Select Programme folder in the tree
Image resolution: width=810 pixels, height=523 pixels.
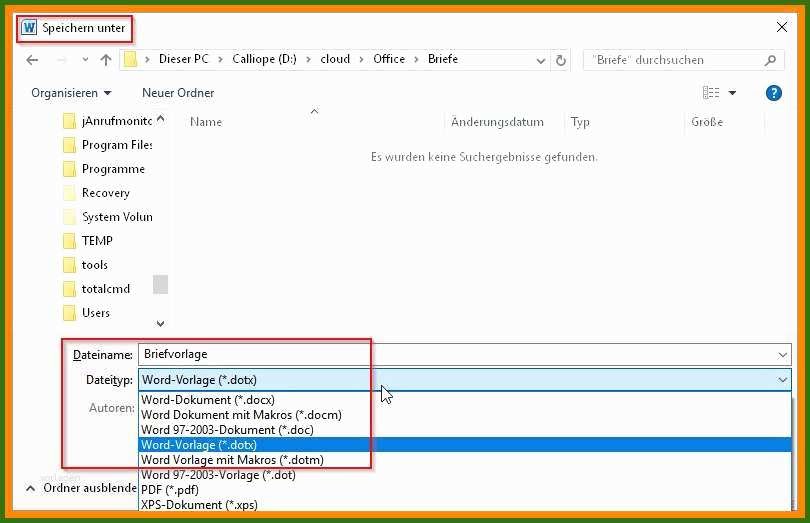coord(104,169)
